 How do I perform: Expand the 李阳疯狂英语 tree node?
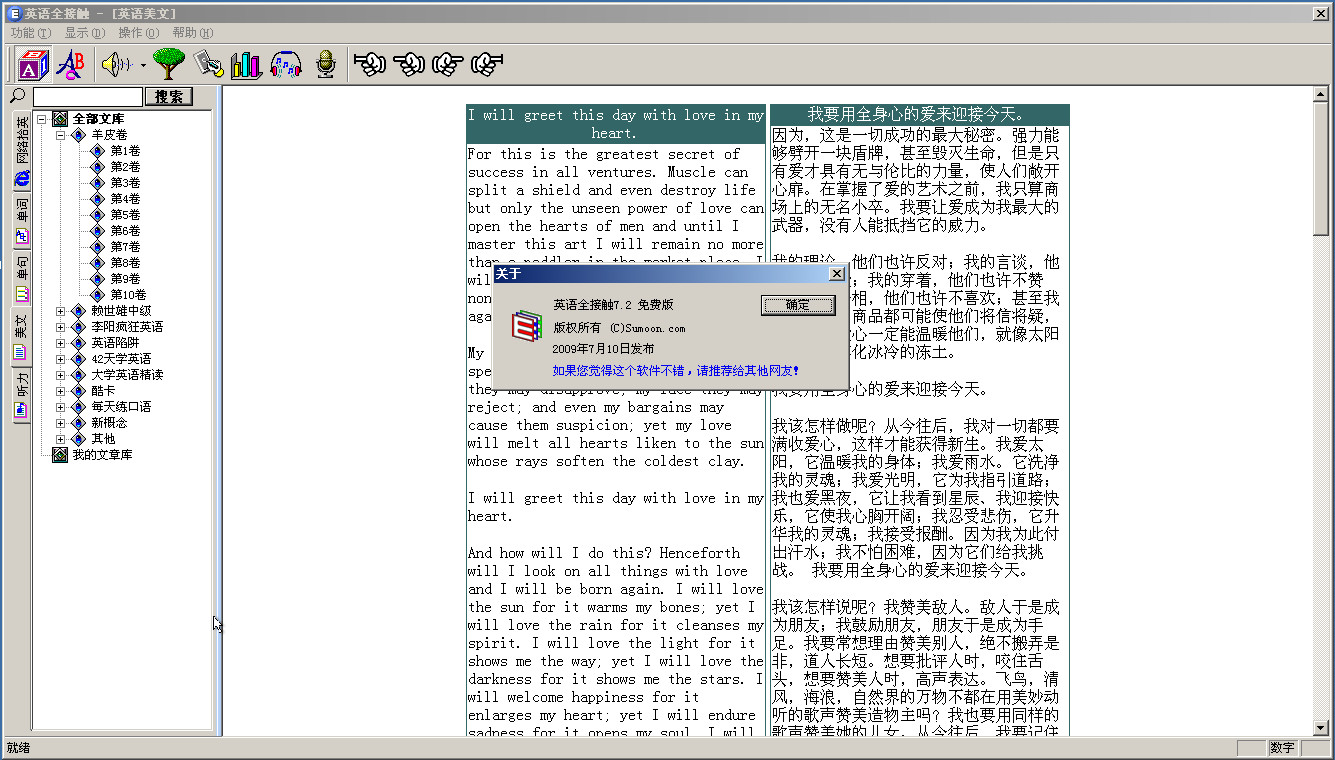(60, 327)
